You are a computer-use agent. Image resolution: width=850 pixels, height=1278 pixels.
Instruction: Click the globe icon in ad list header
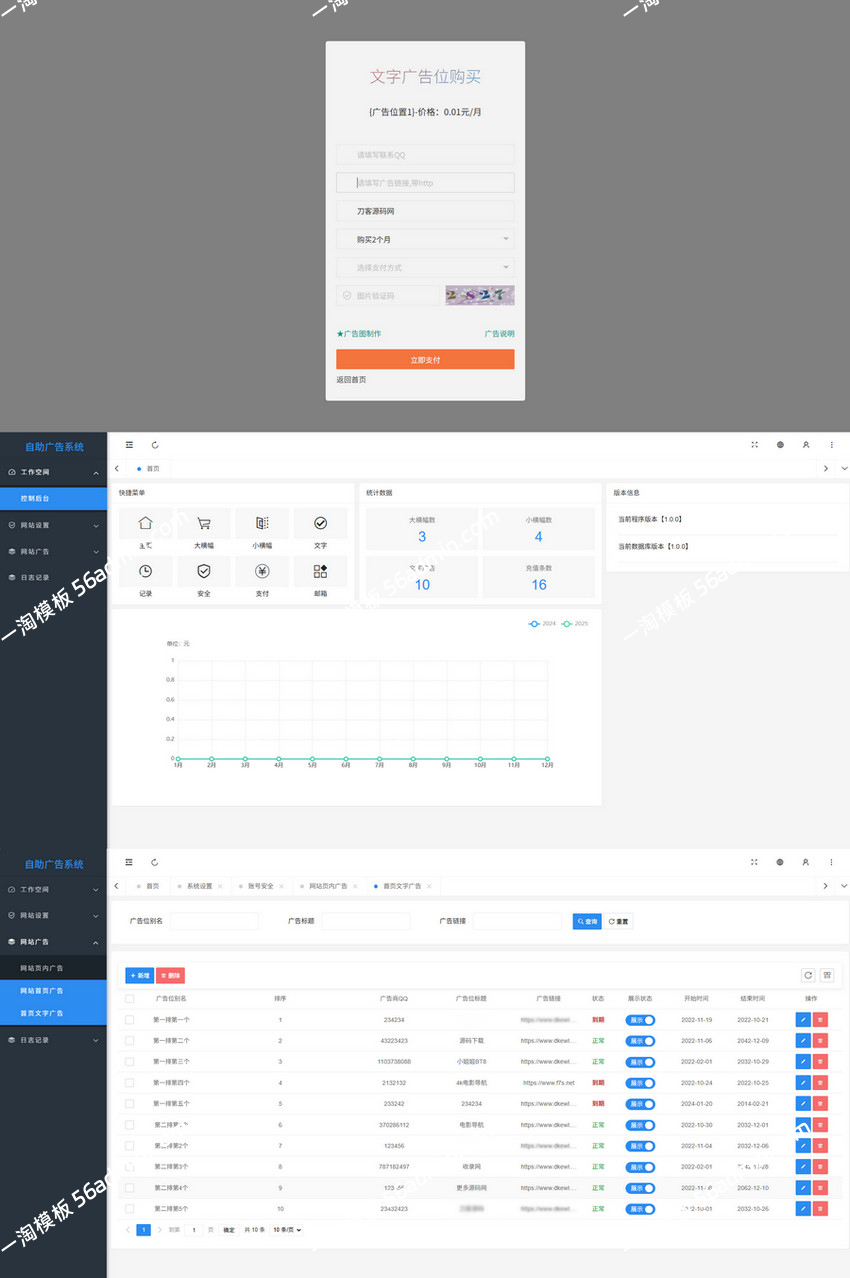[780, 862]
